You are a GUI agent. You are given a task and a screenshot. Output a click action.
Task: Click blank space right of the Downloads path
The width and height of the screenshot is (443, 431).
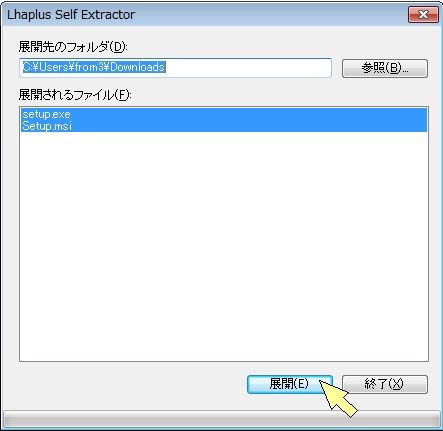[248, 68]
